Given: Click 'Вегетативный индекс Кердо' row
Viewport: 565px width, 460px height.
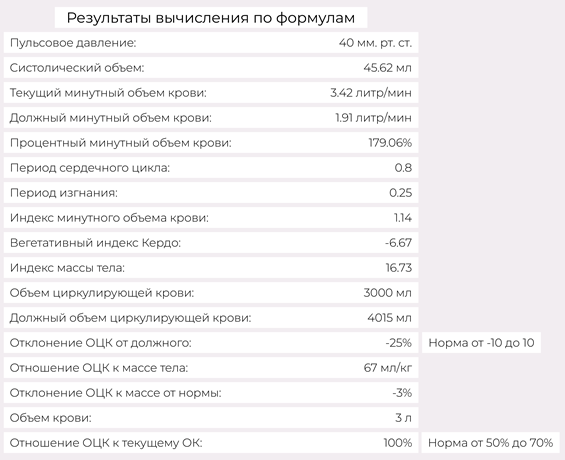Looking at the screenshot, I should 211,243.
